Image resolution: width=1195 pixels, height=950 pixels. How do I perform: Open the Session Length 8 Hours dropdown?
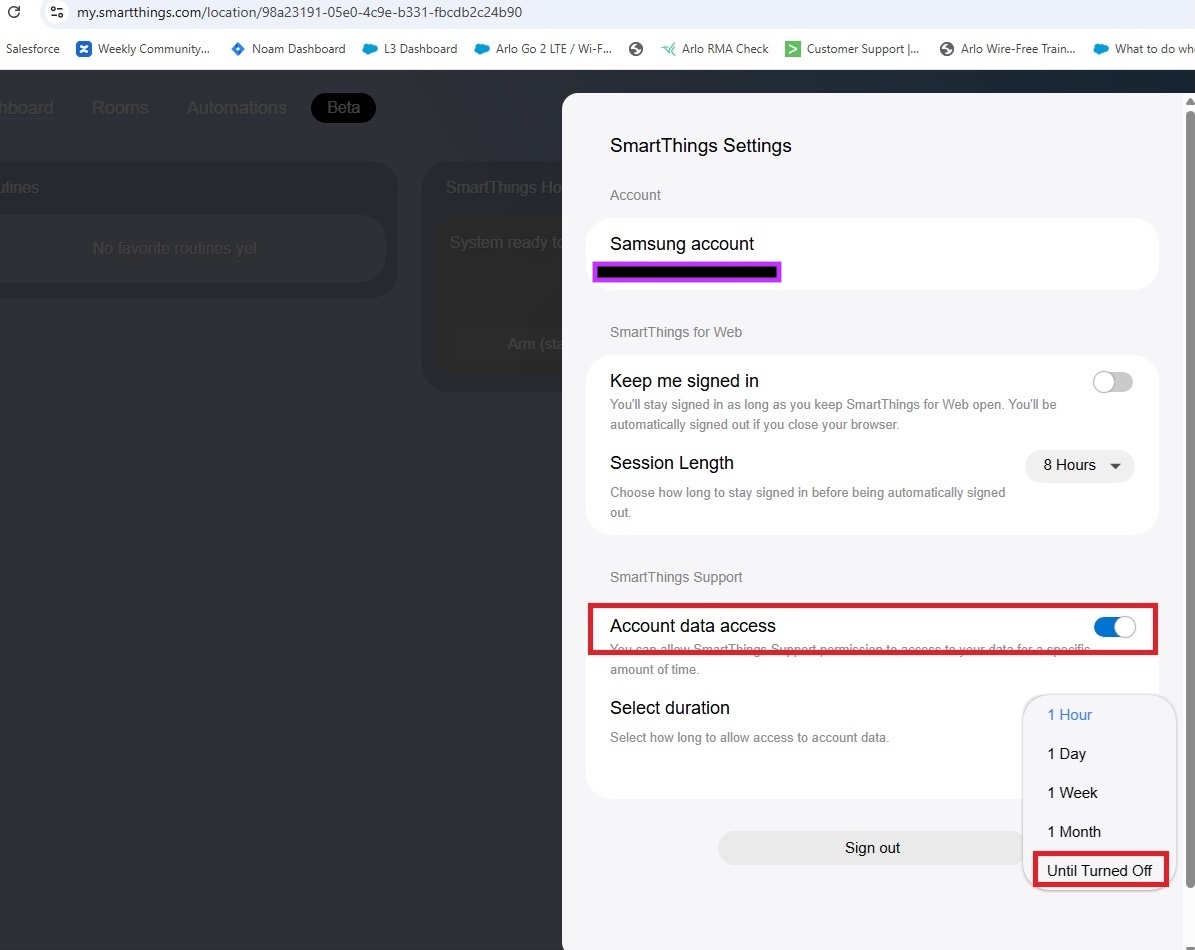pos(1079,465)
